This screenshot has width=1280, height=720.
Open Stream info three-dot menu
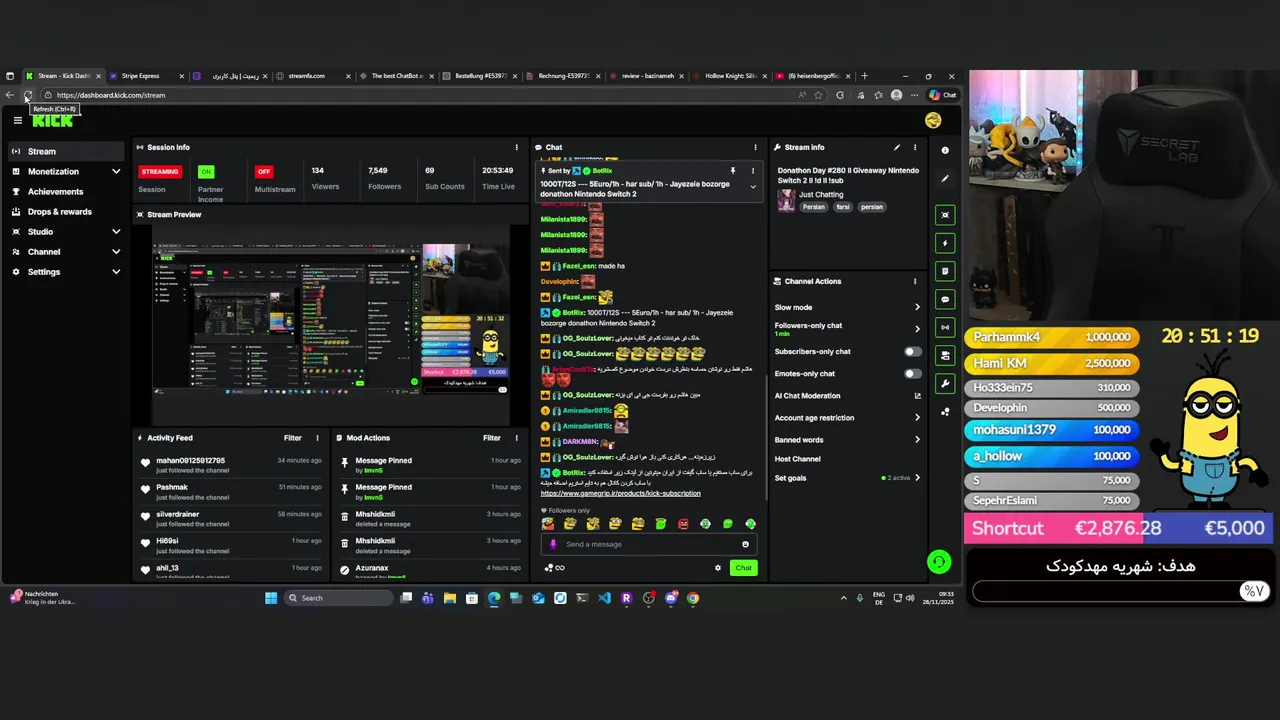(x=915, y=147)
